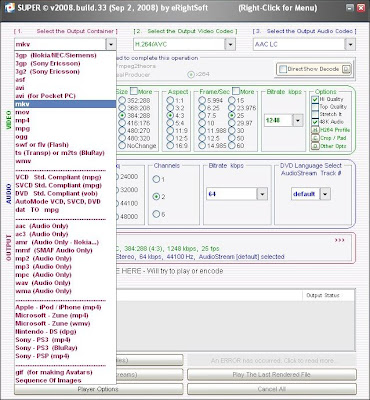
Task: Open the Output Audio Codec dropdown
Action: [350, 44]
